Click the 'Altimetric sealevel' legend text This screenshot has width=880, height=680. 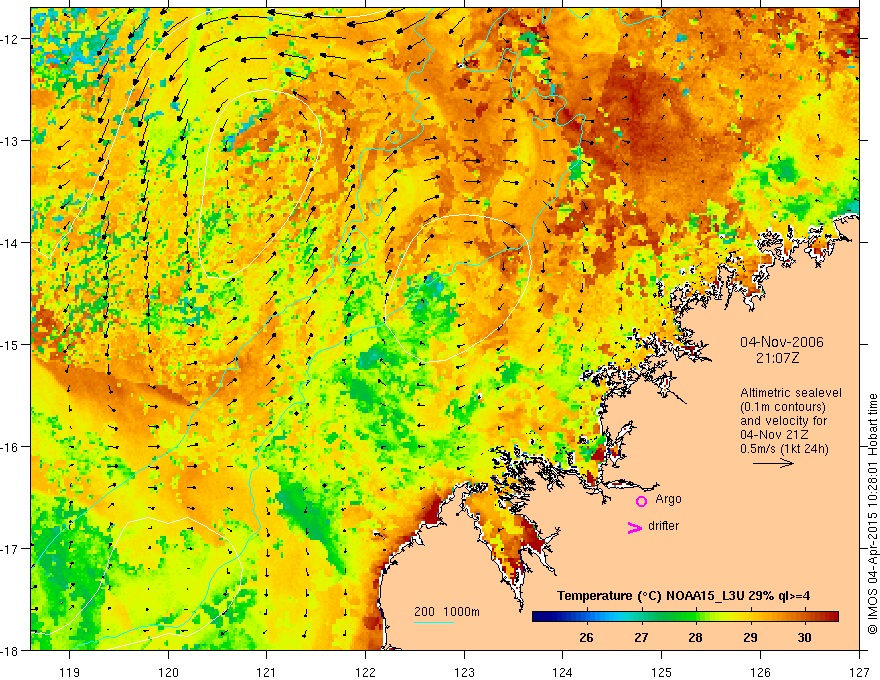(x=791, y=393)
